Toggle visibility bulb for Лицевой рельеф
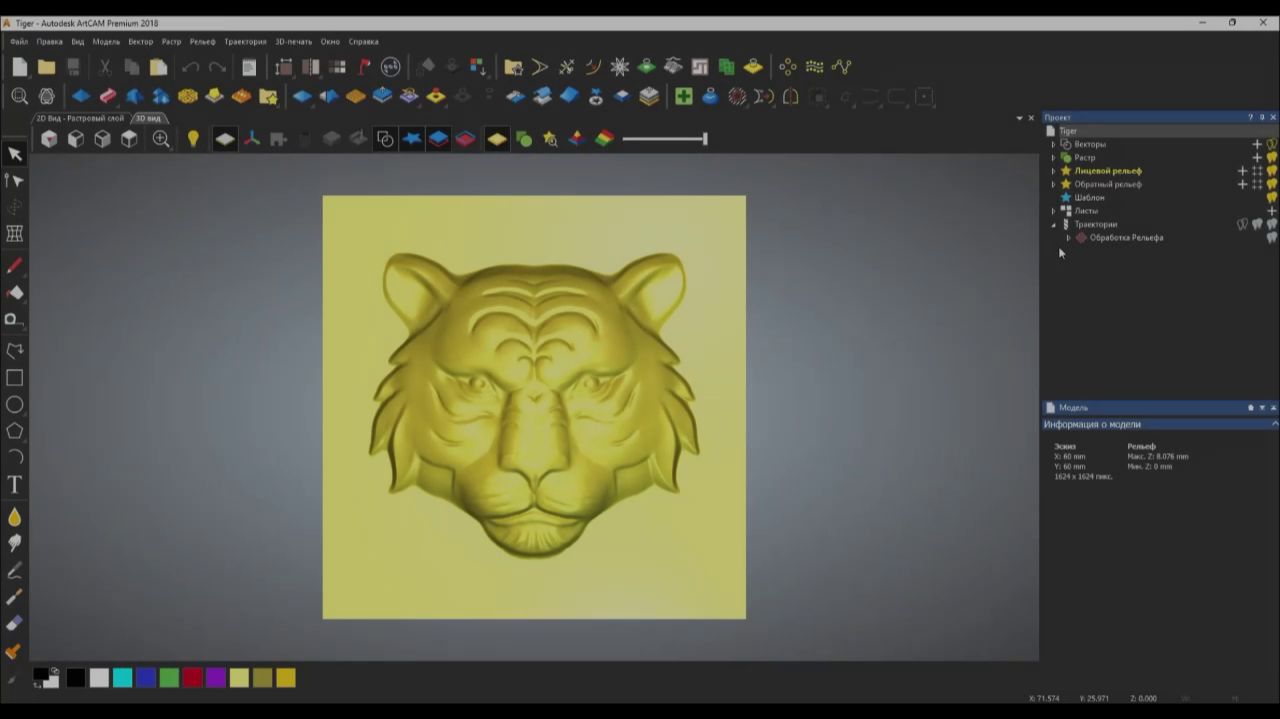This screenshot has height=719, width=1280. (x=1272, y=171)
